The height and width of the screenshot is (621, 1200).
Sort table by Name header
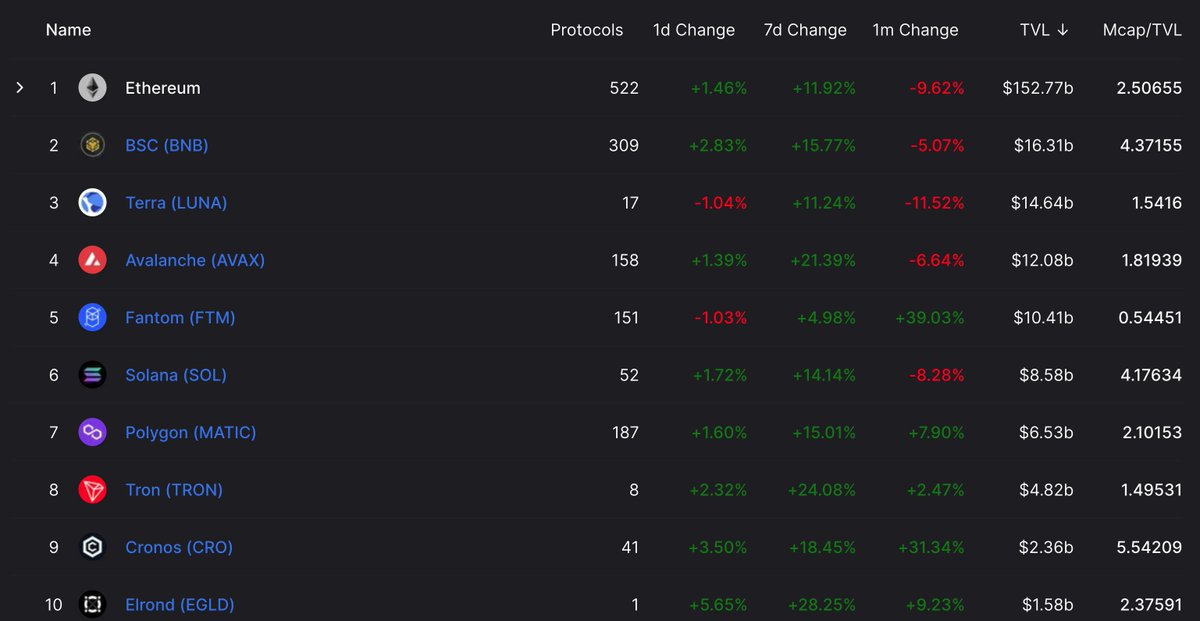[68, 30]
